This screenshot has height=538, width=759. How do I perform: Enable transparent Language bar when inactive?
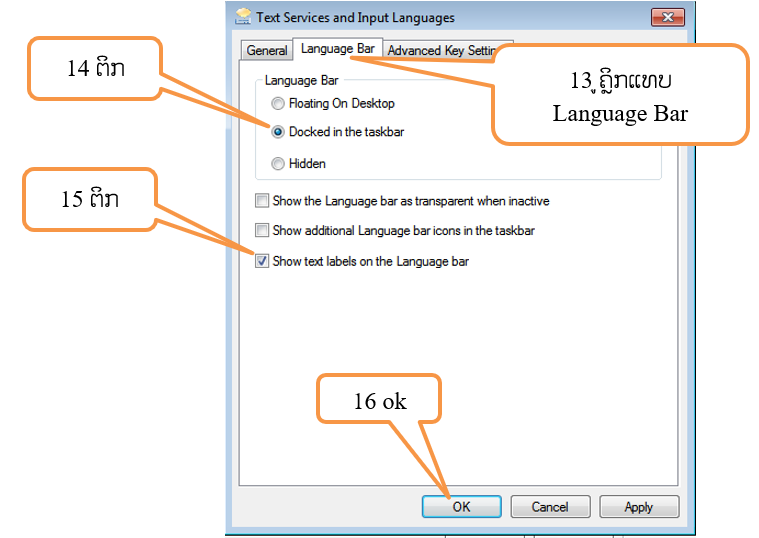tap(262, 201)
